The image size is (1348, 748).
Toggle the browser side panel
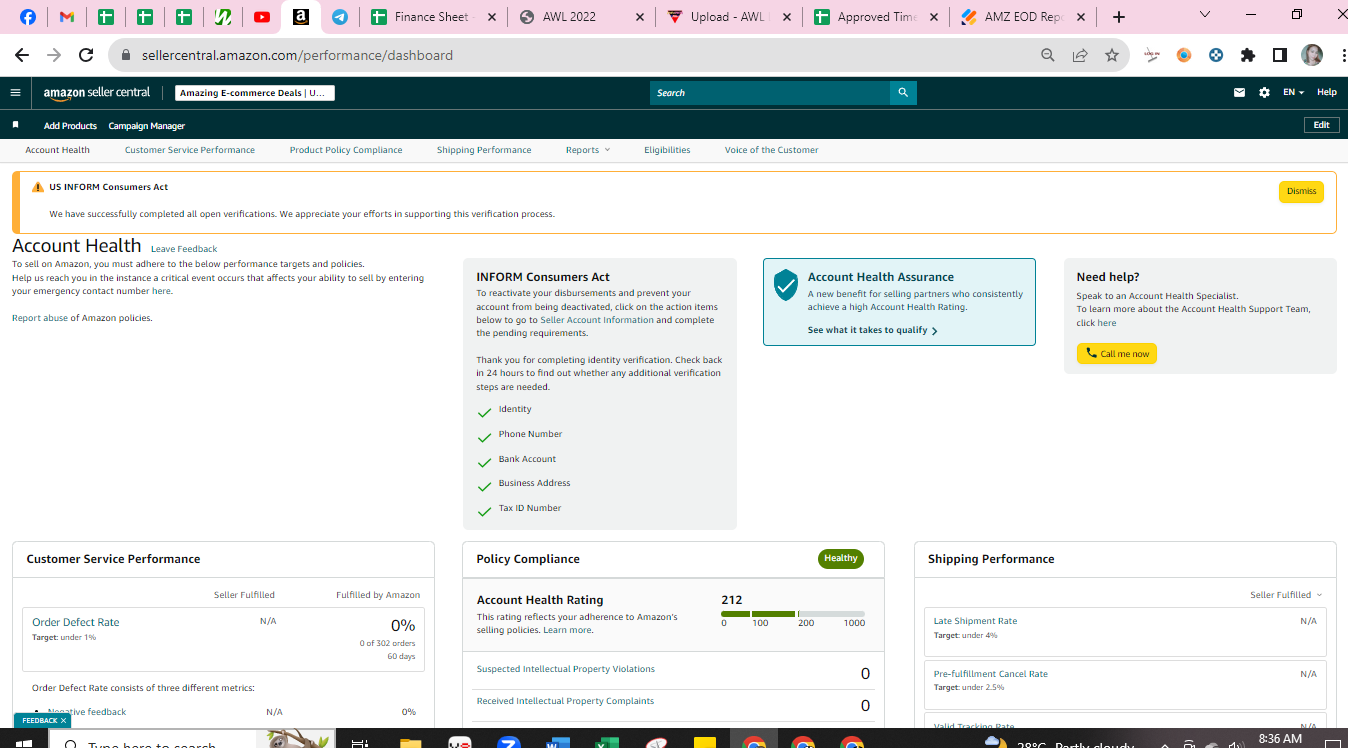tap(1280, 56)
